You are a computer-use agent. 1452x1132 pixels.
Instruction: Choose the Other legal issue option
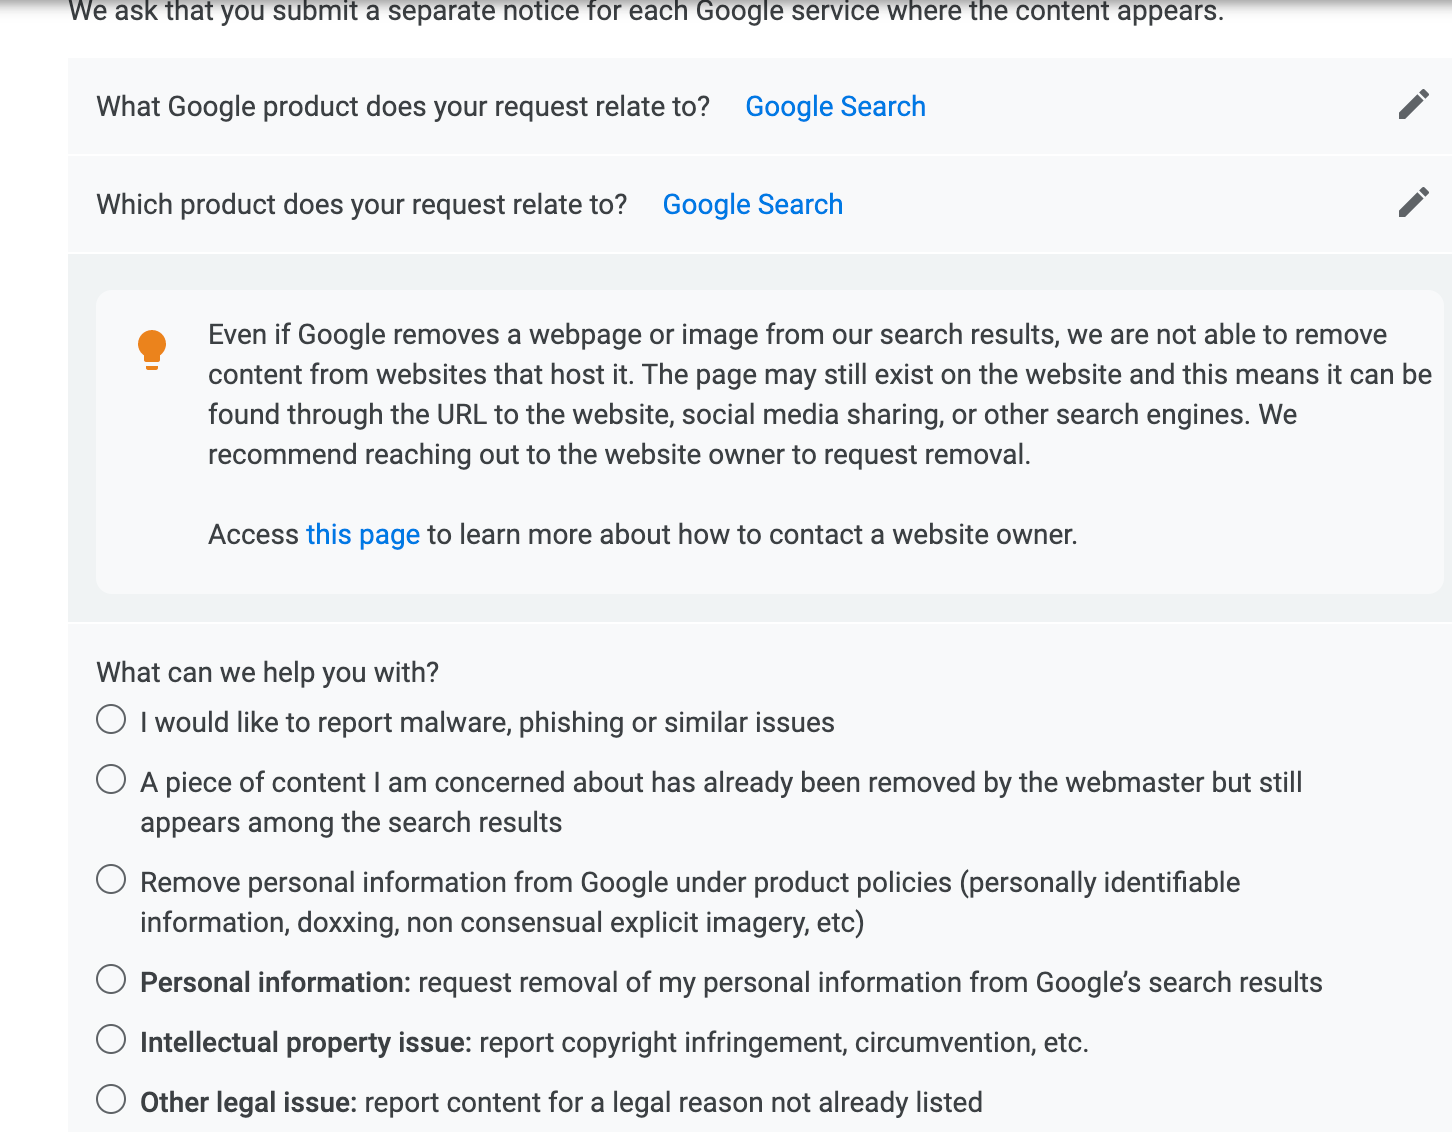pos(111,1099)
